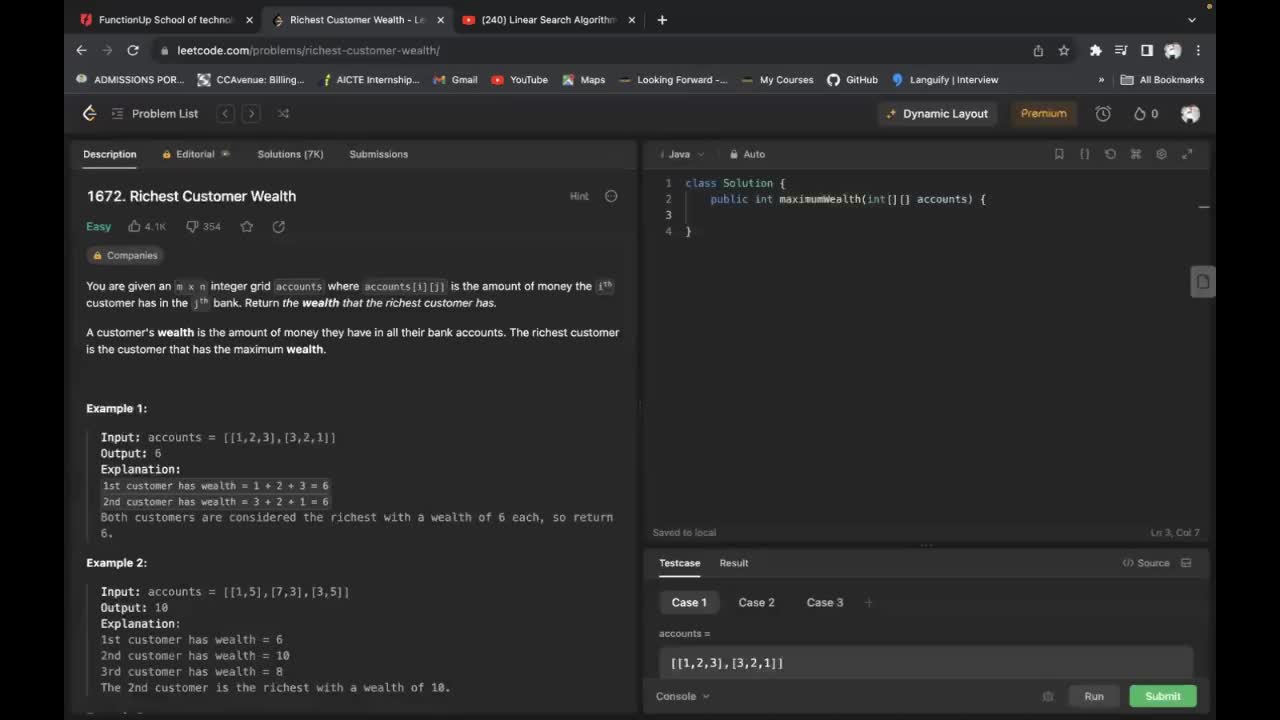View test case Source
Screen dimensions: 1280x720
[1146, 563]
